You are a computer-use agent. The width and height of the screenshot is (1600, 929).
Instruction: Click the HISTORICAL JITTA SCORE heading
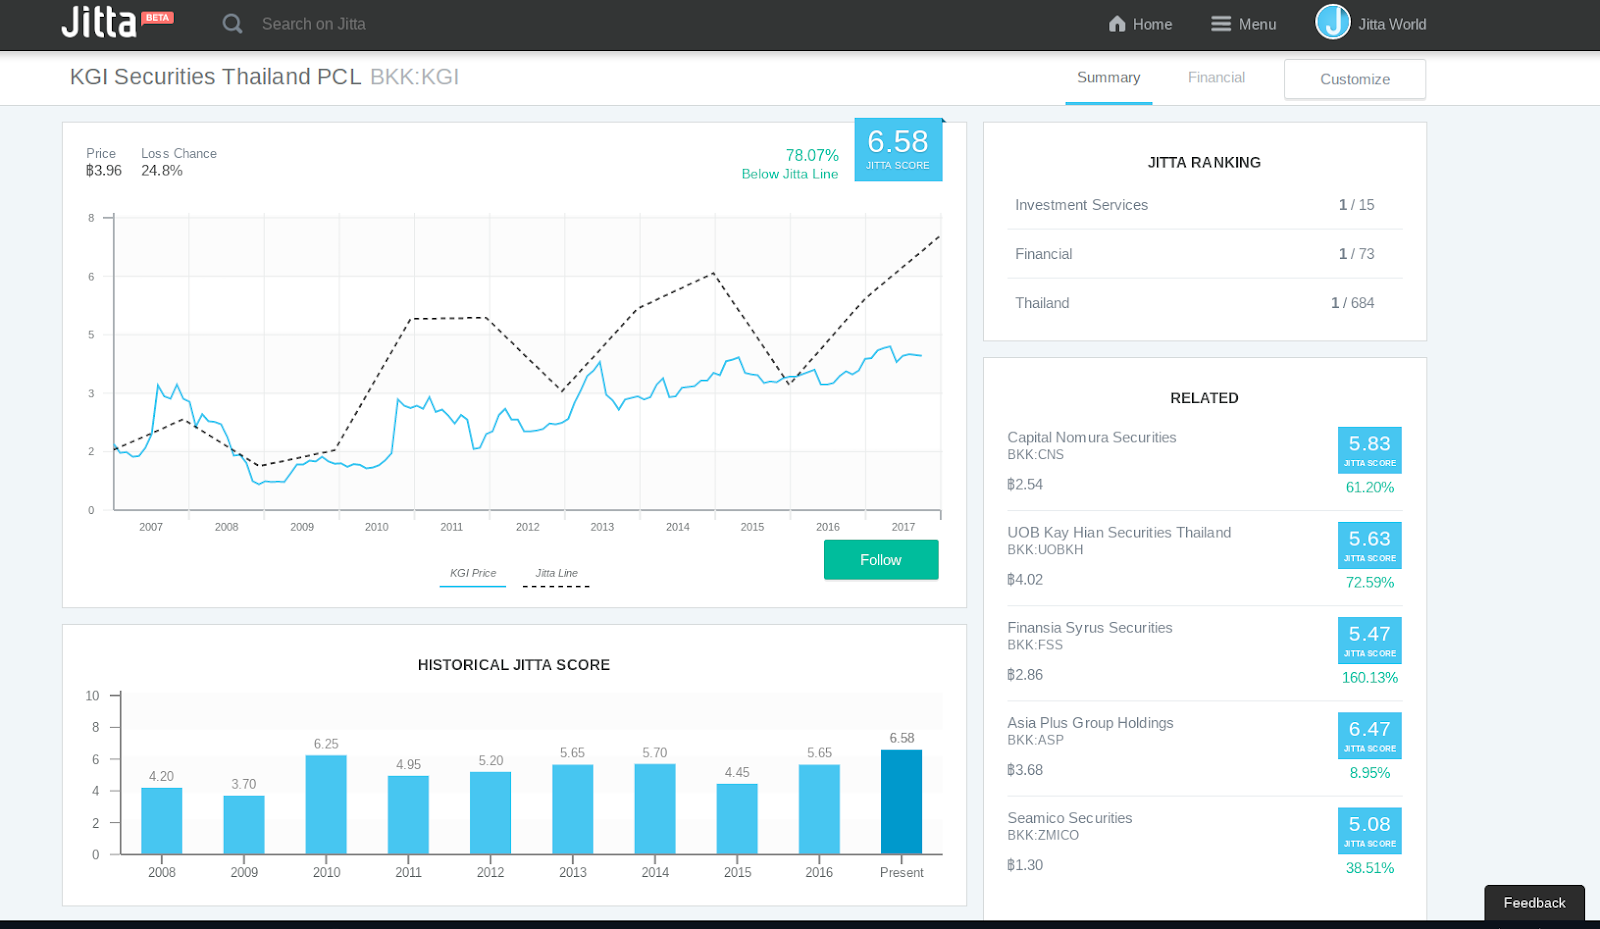click(x=514, y=665)
